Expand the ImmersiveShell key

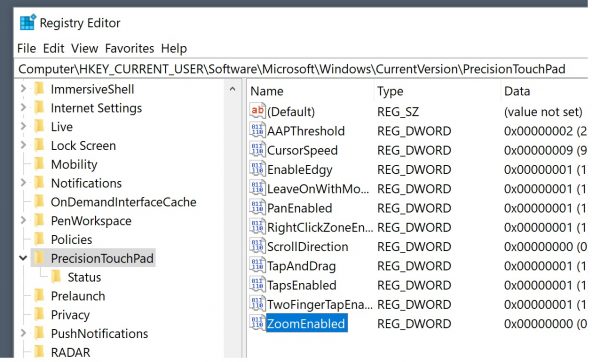tap(23, 89)
